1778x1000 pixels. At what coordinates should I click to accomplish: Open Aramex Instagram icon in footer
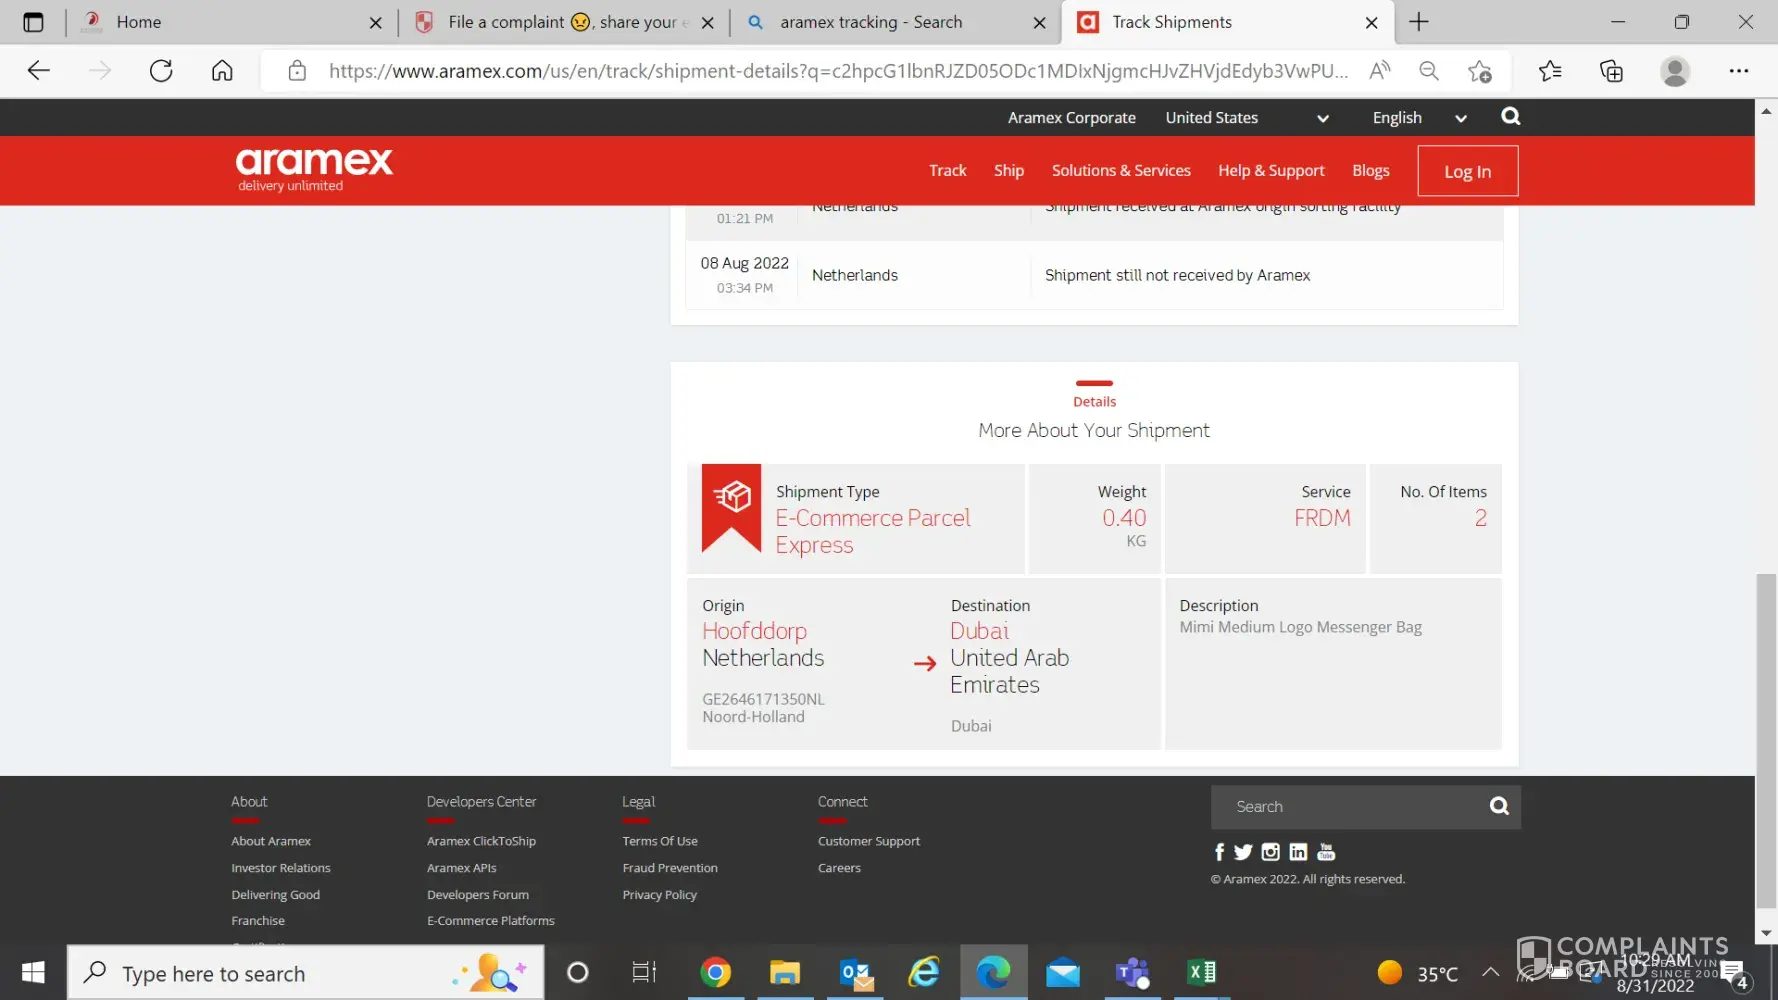[1270, 852]
